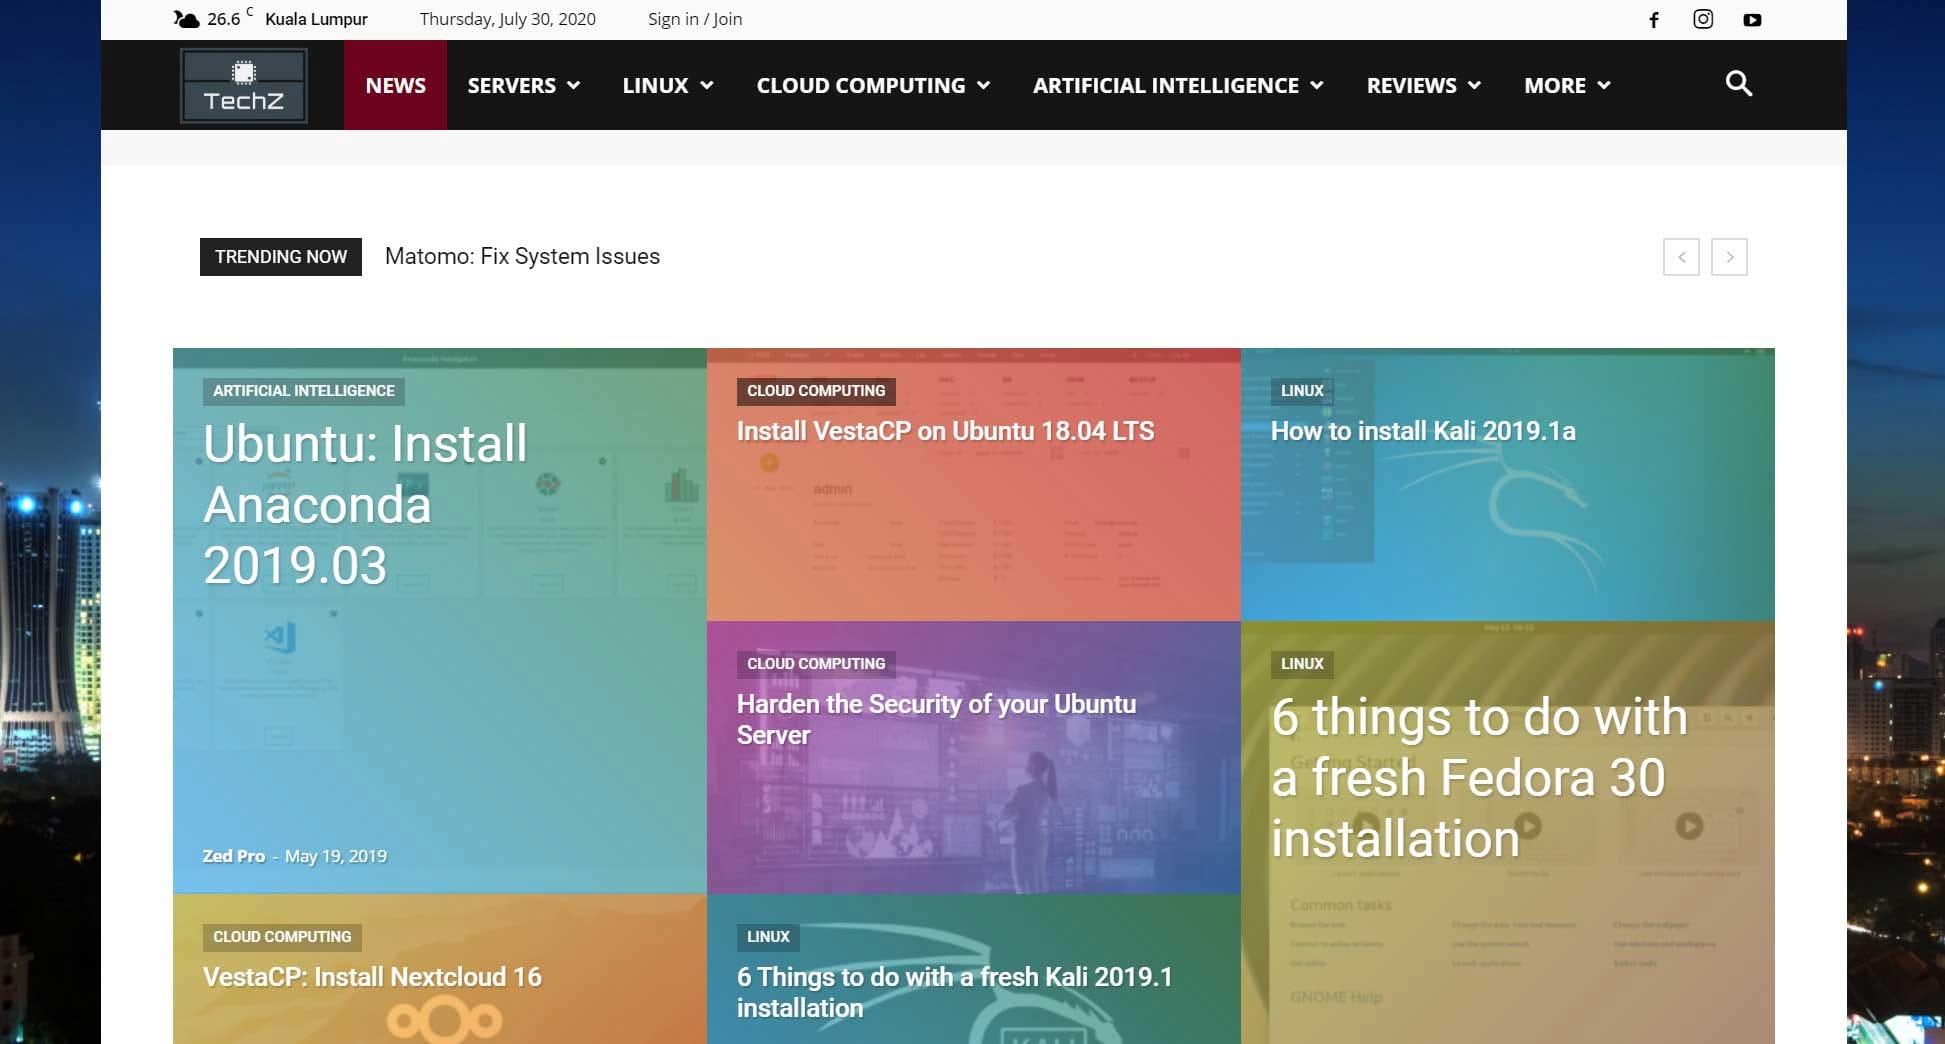Open Install VestaCP on Ubuntu 18.04 LTS
The height and width of the screenshot is (1044, 1945).
[945, 431]
